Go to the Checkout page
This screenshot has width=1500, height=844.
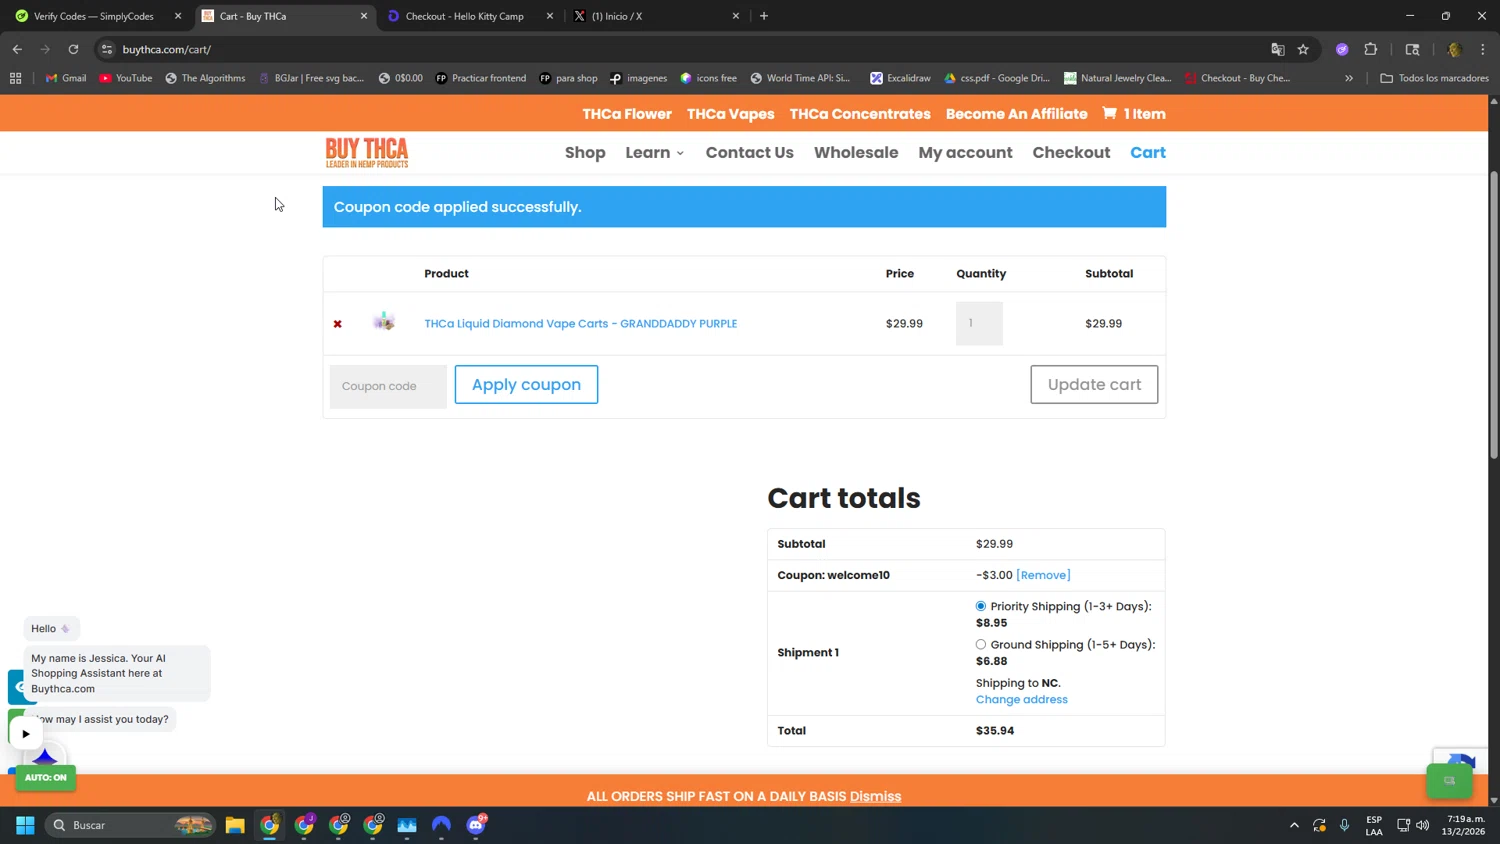1071,153
